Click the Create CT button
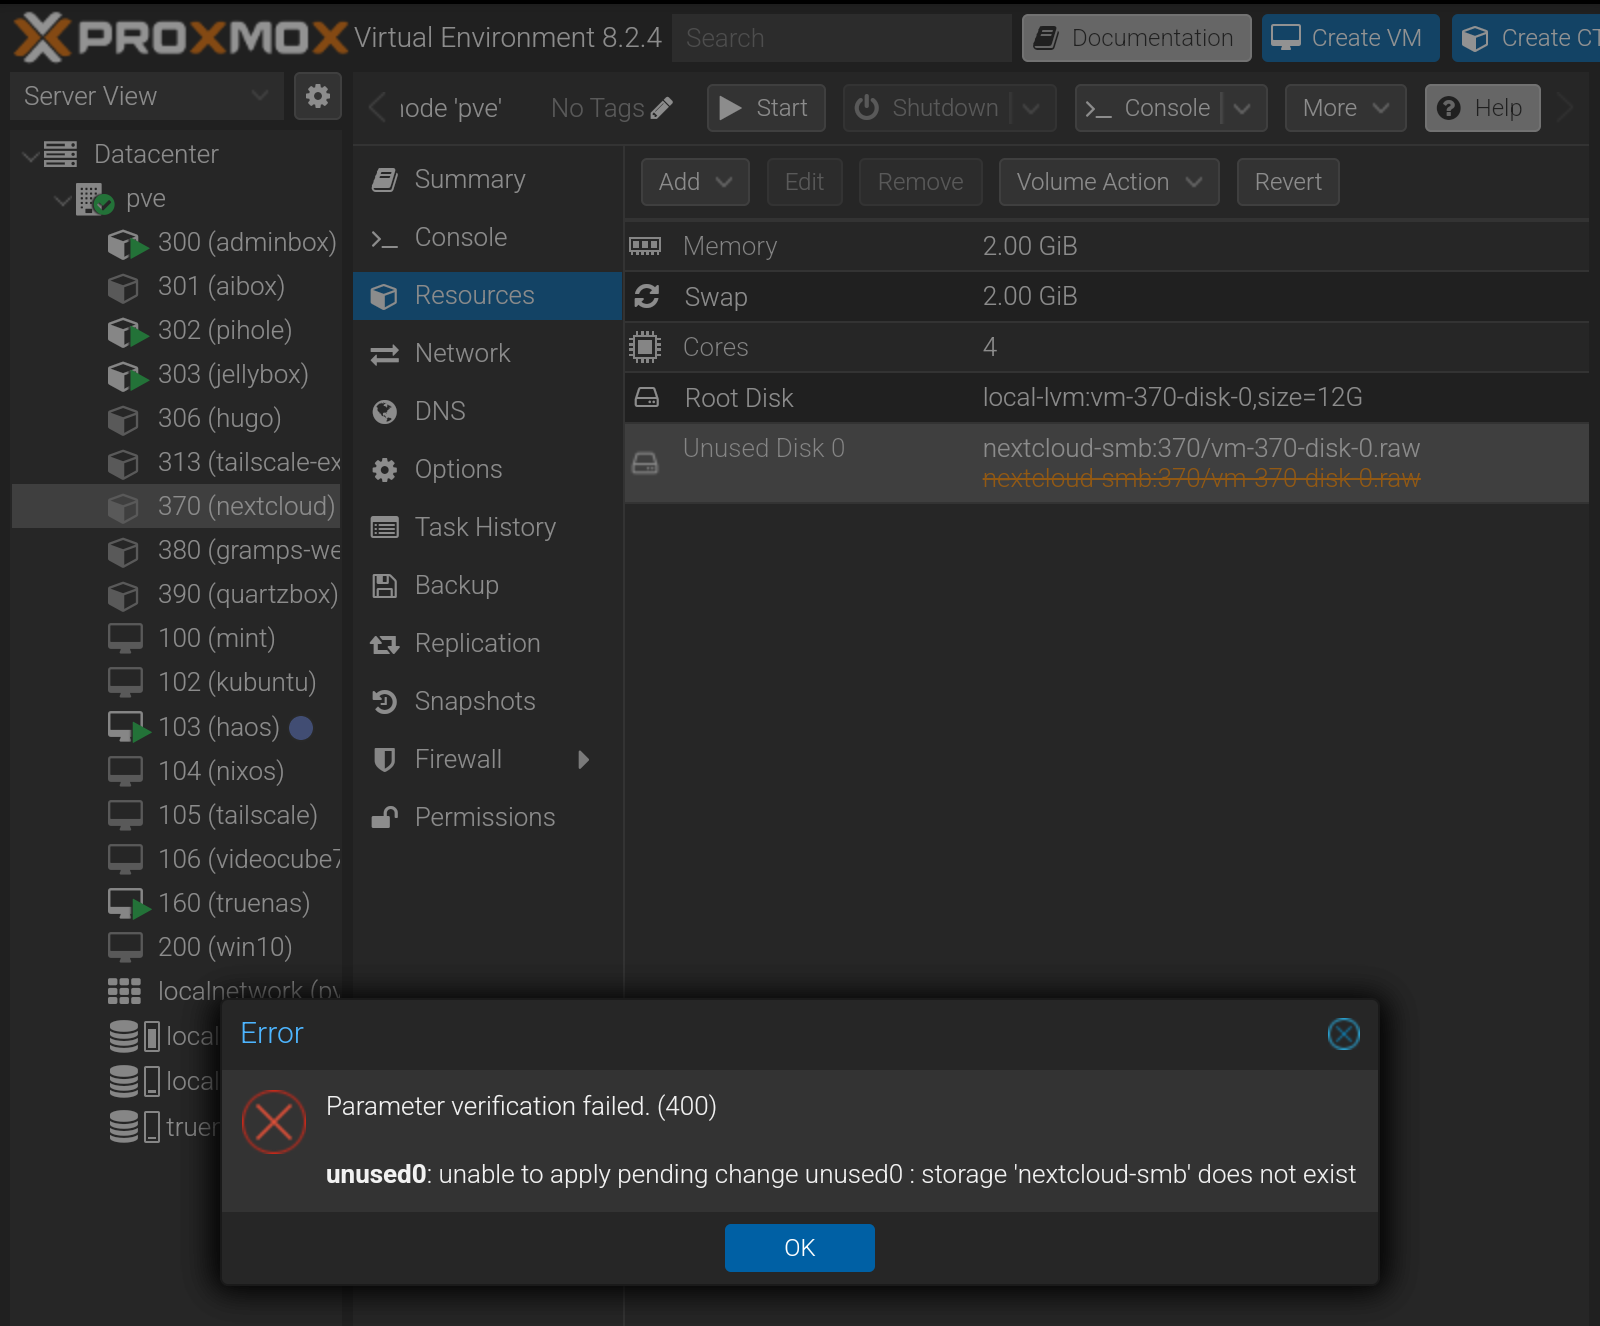The height and width of the screenshot is (1326, 1600). (x=1526, y=38)
